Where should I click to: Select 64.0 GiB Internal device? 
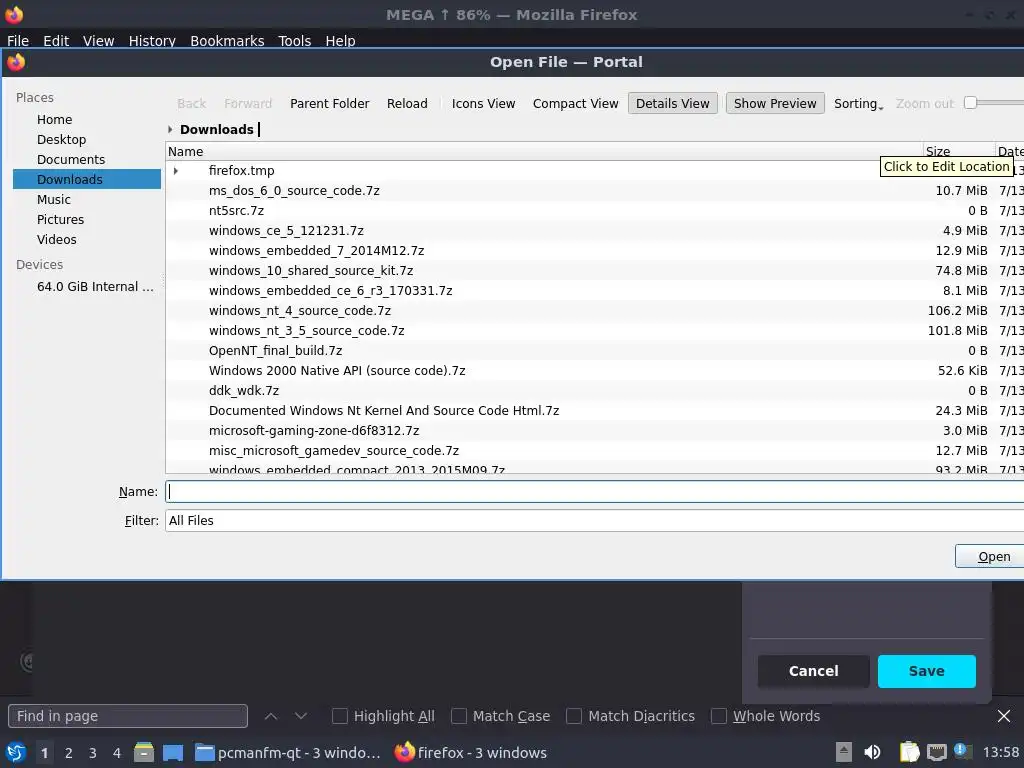coord(87,287)
